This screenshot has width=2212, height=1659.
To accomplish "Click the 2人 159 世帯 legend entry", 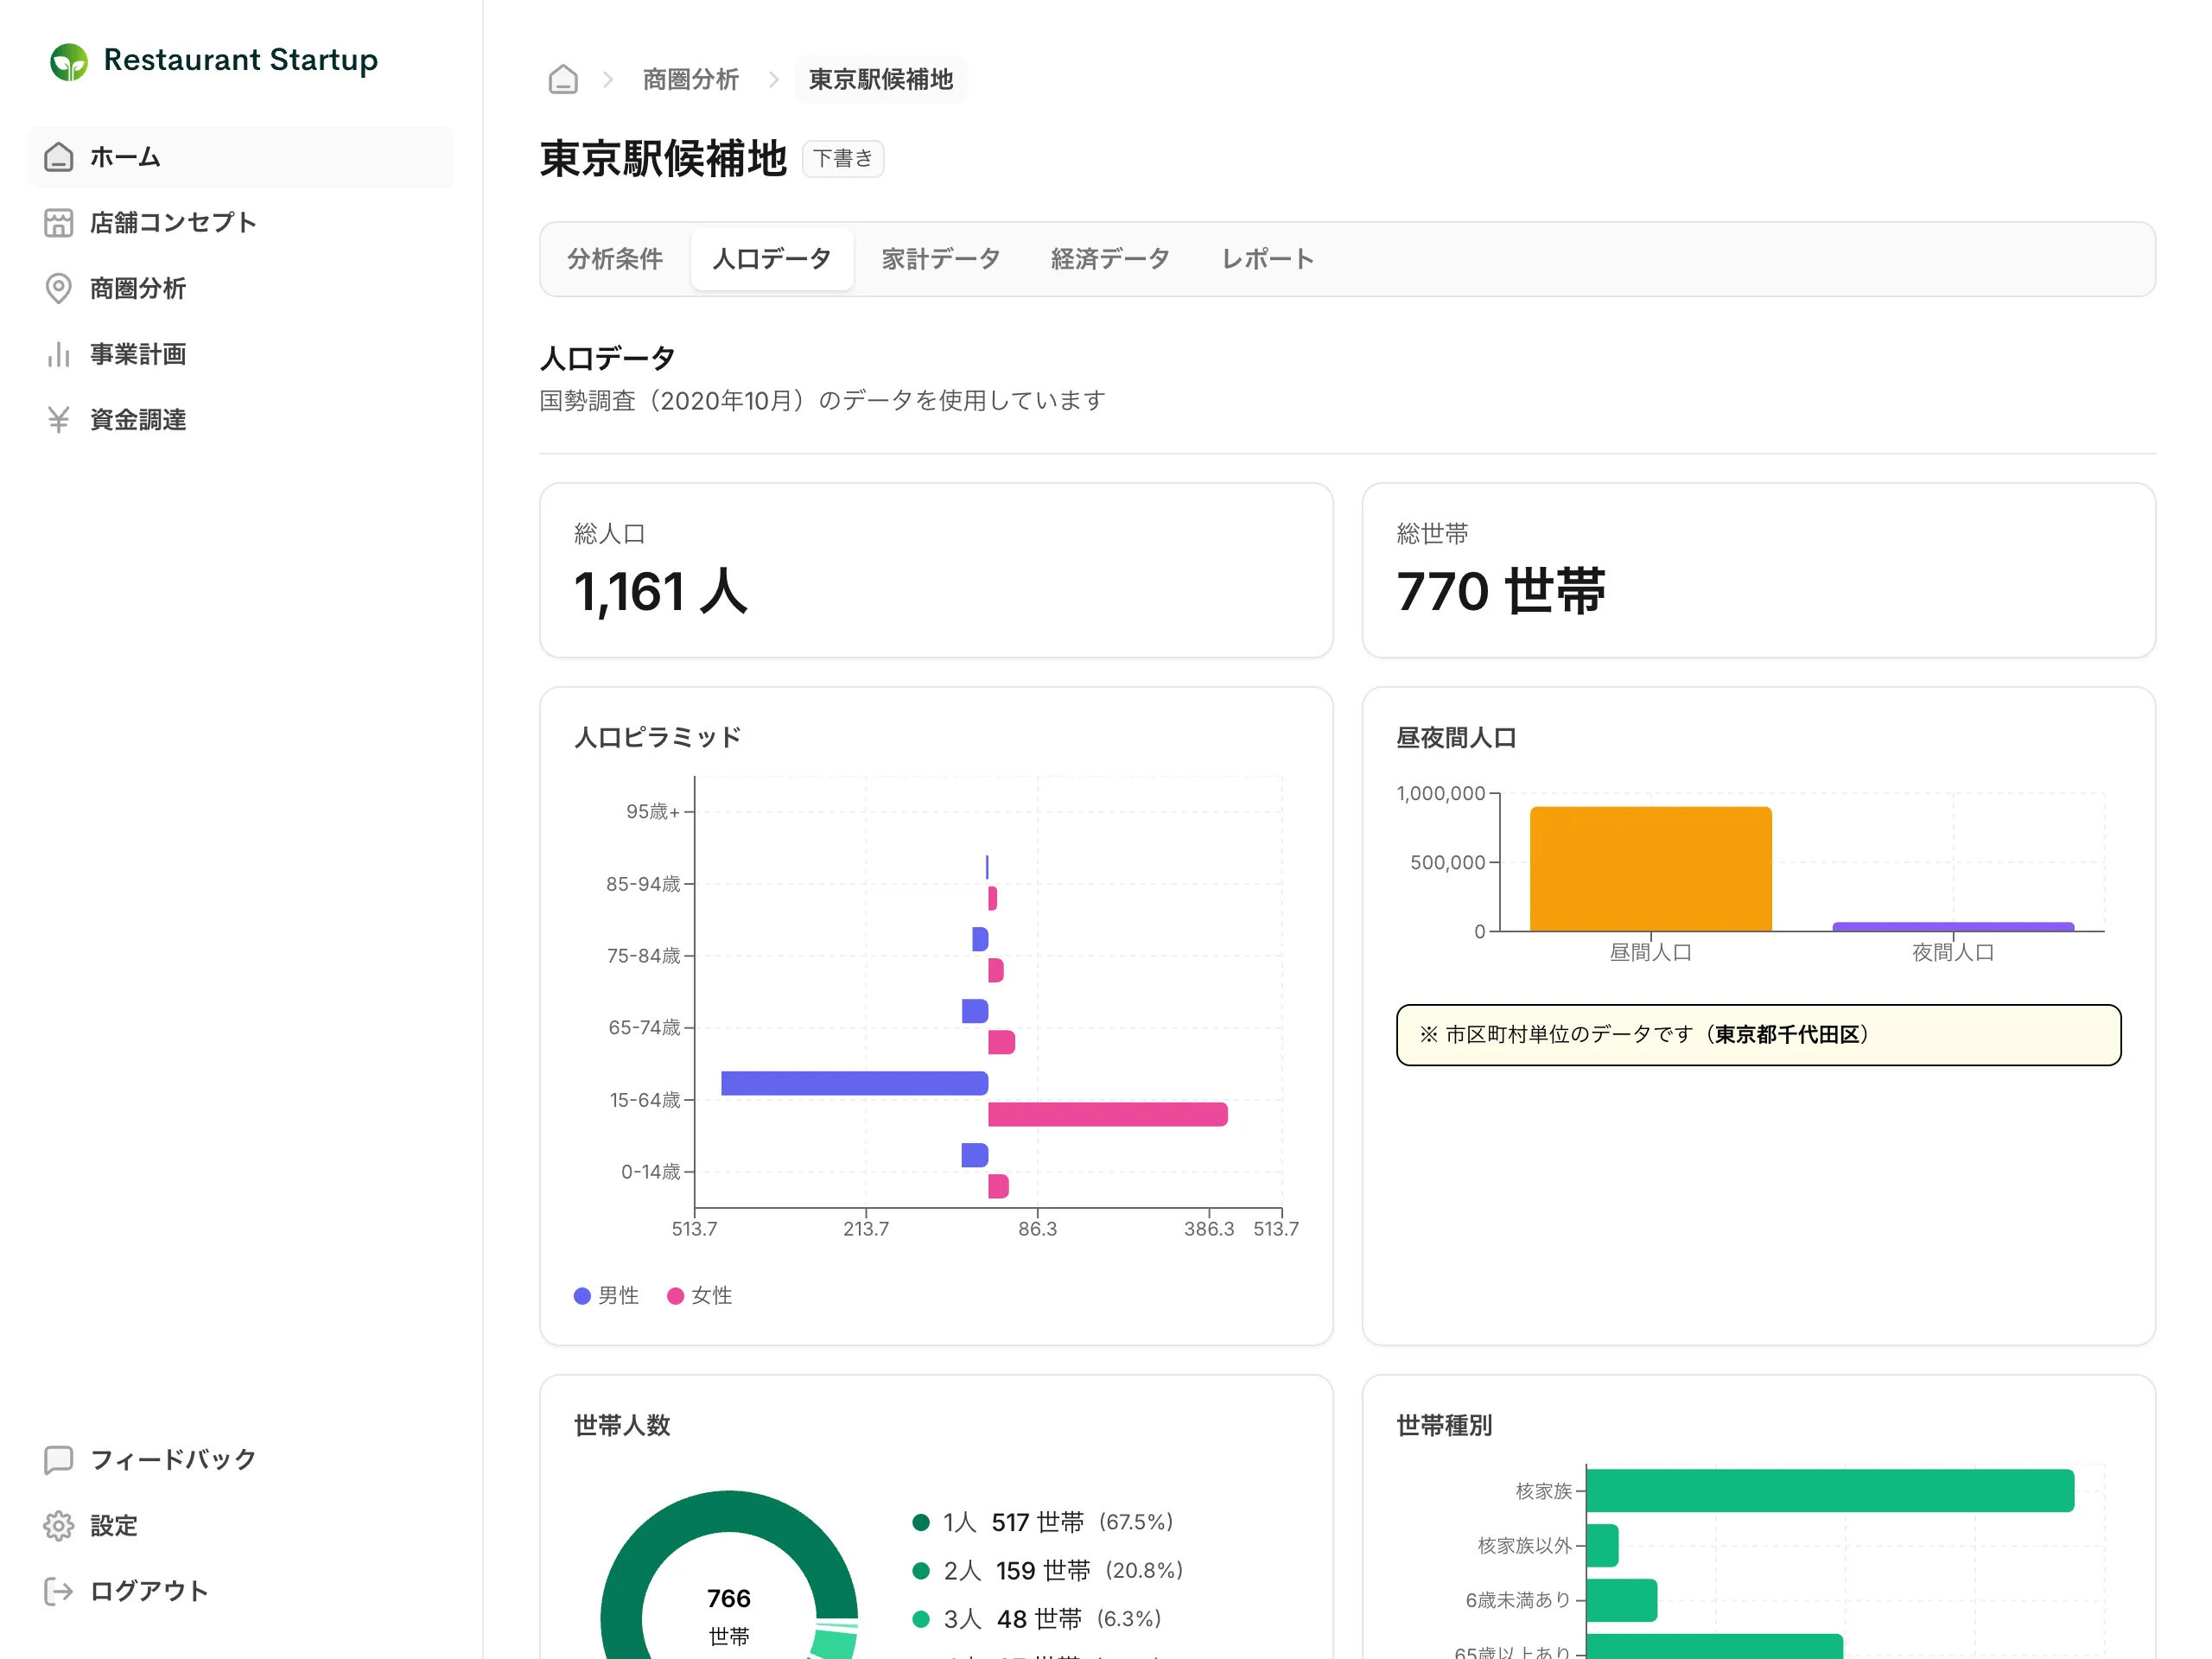I will (1048, 1571).
